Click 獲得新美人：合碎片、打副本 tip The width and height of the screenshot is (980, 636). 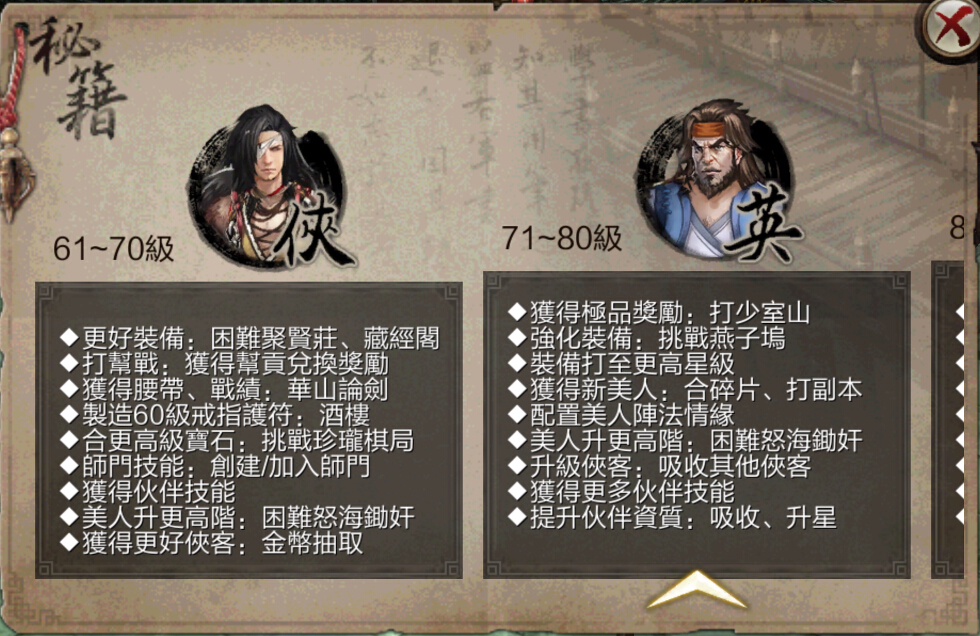685,389
